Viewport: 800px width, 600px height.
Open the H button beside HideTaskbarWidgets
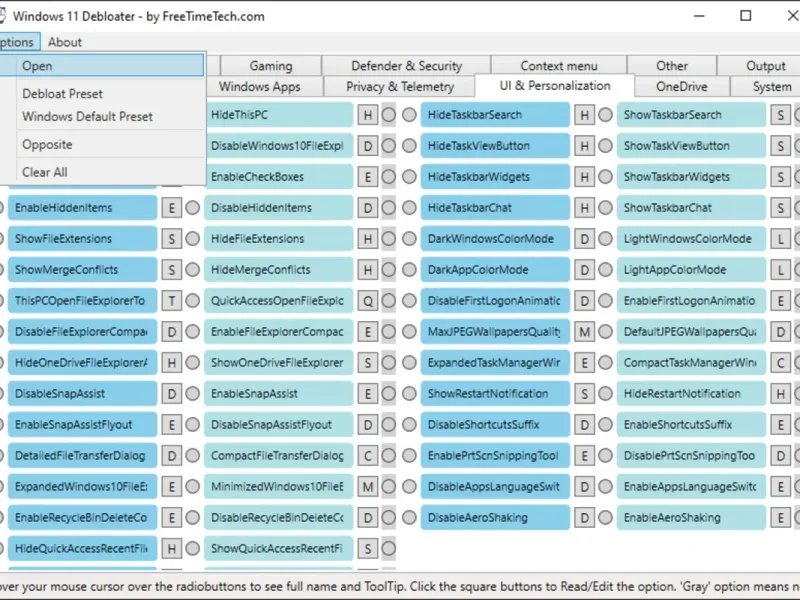(x=585, y=177)
